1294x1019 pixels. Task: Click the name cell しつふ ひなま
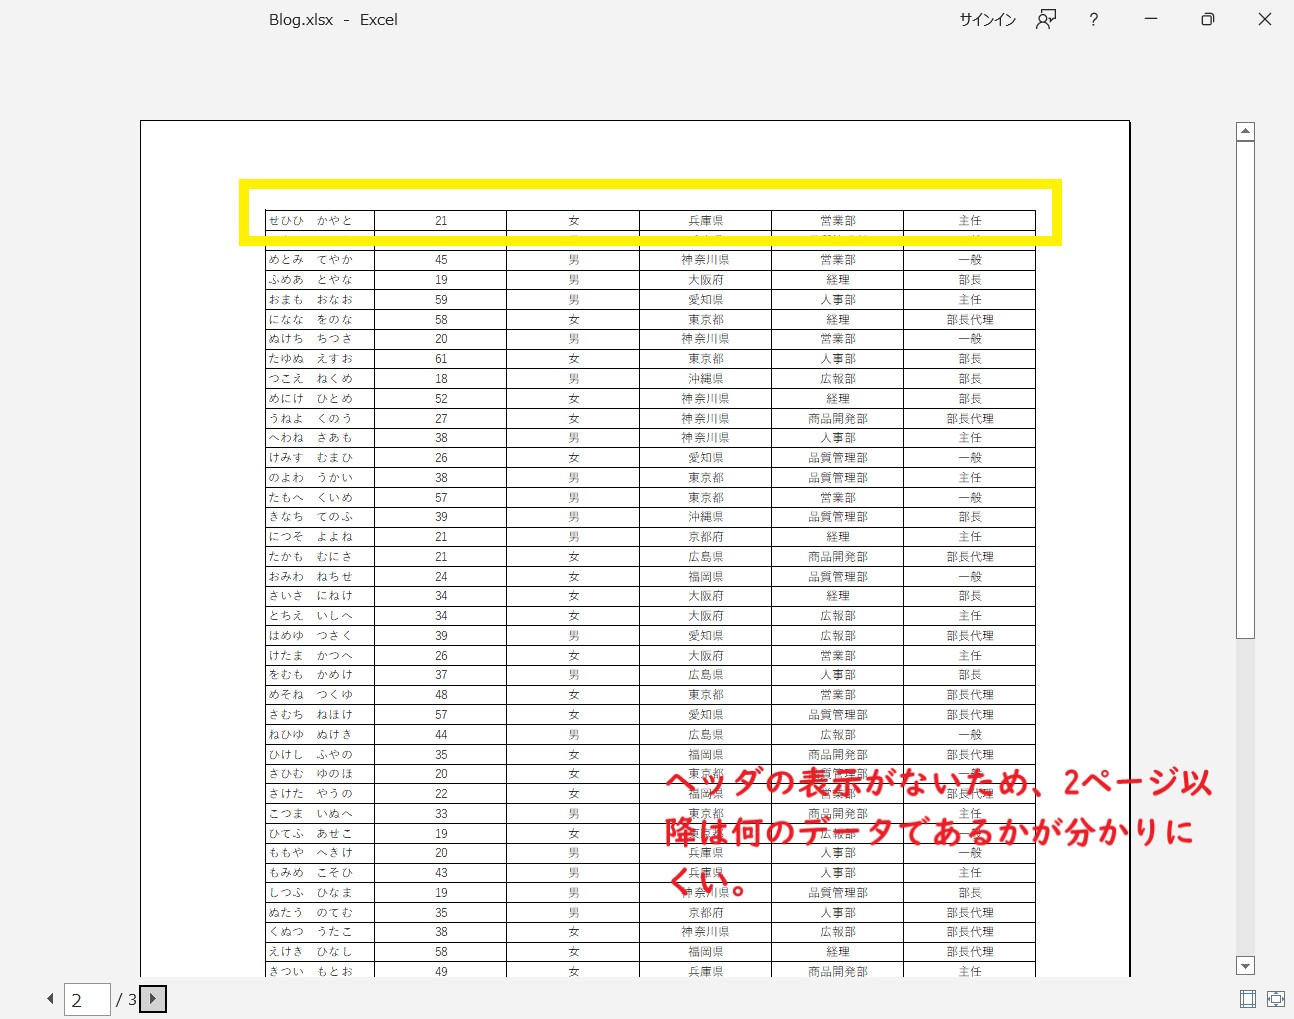[320, 893]
